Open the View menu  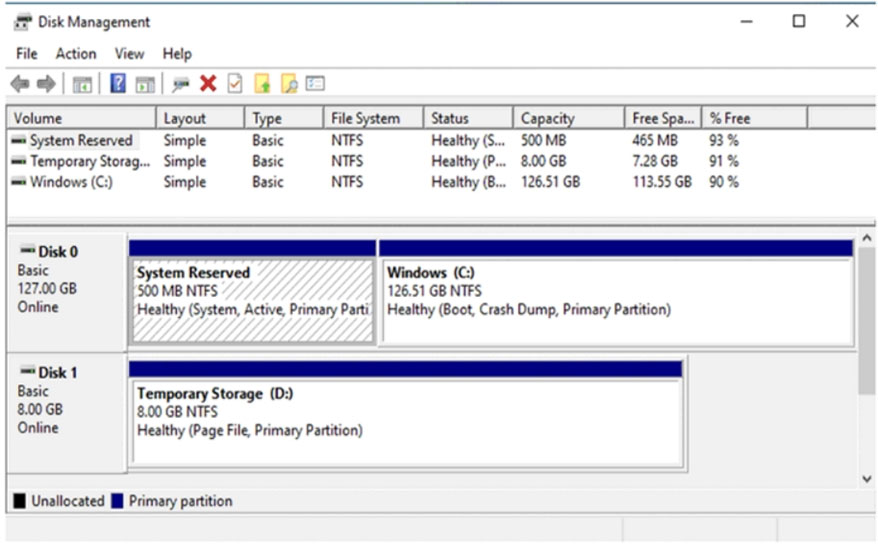tap(129, 54)
